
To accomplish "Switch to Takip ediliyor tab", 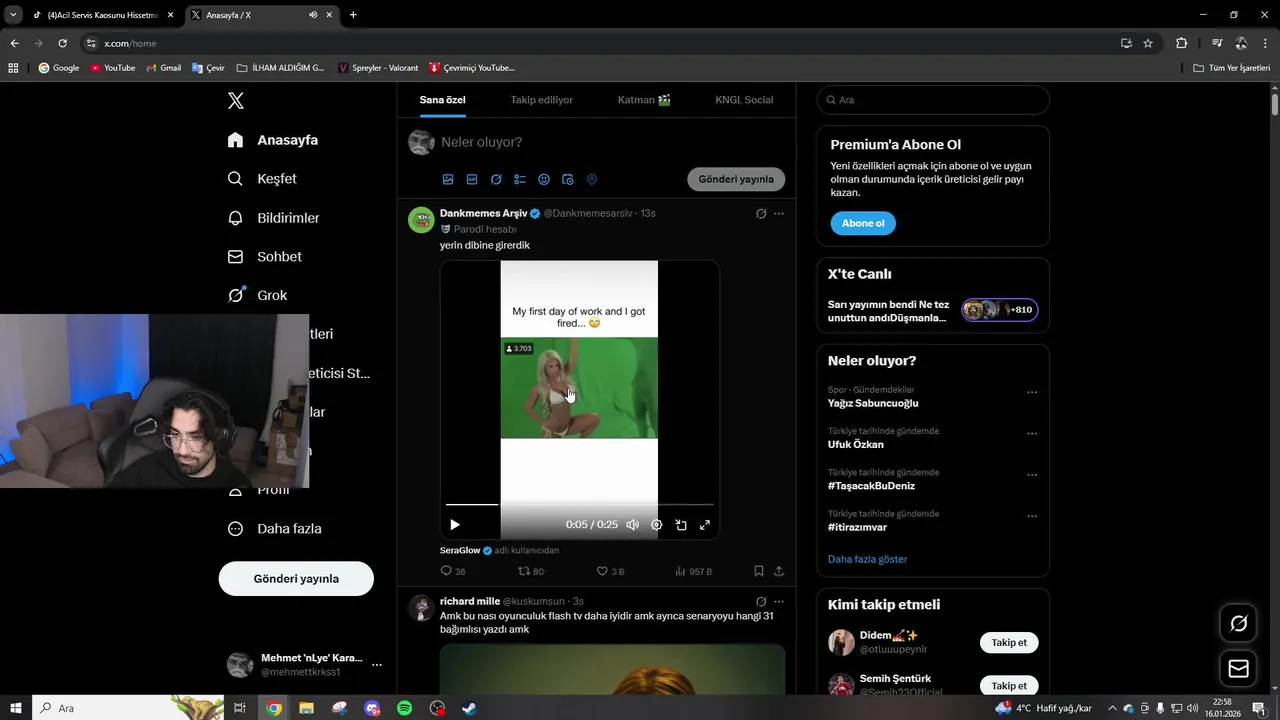I will pyautogui.click(x=542, y=100).
